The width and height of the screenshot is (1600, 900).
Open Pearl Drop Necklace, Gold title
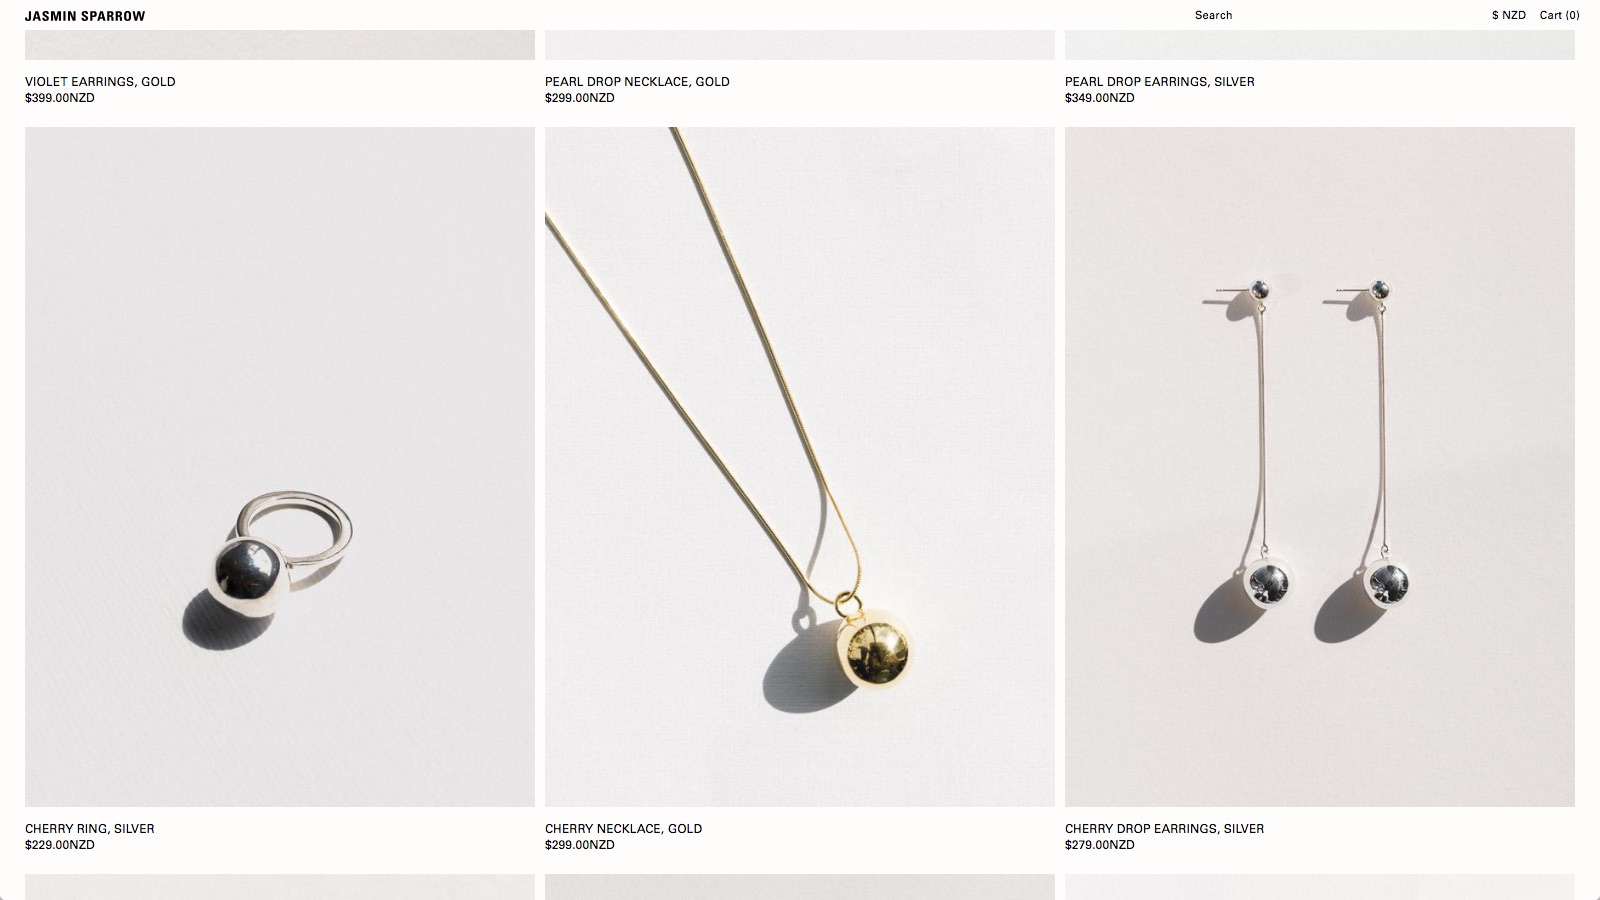pos(637,82)
